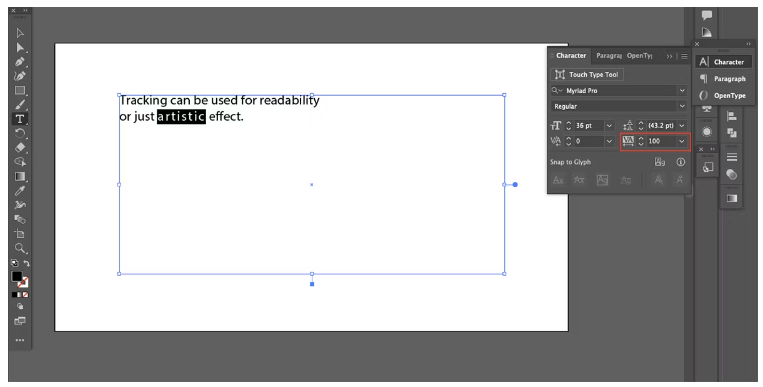Select the Curvature tool
The width and height of the screenshot is (763, 387).
20,76
